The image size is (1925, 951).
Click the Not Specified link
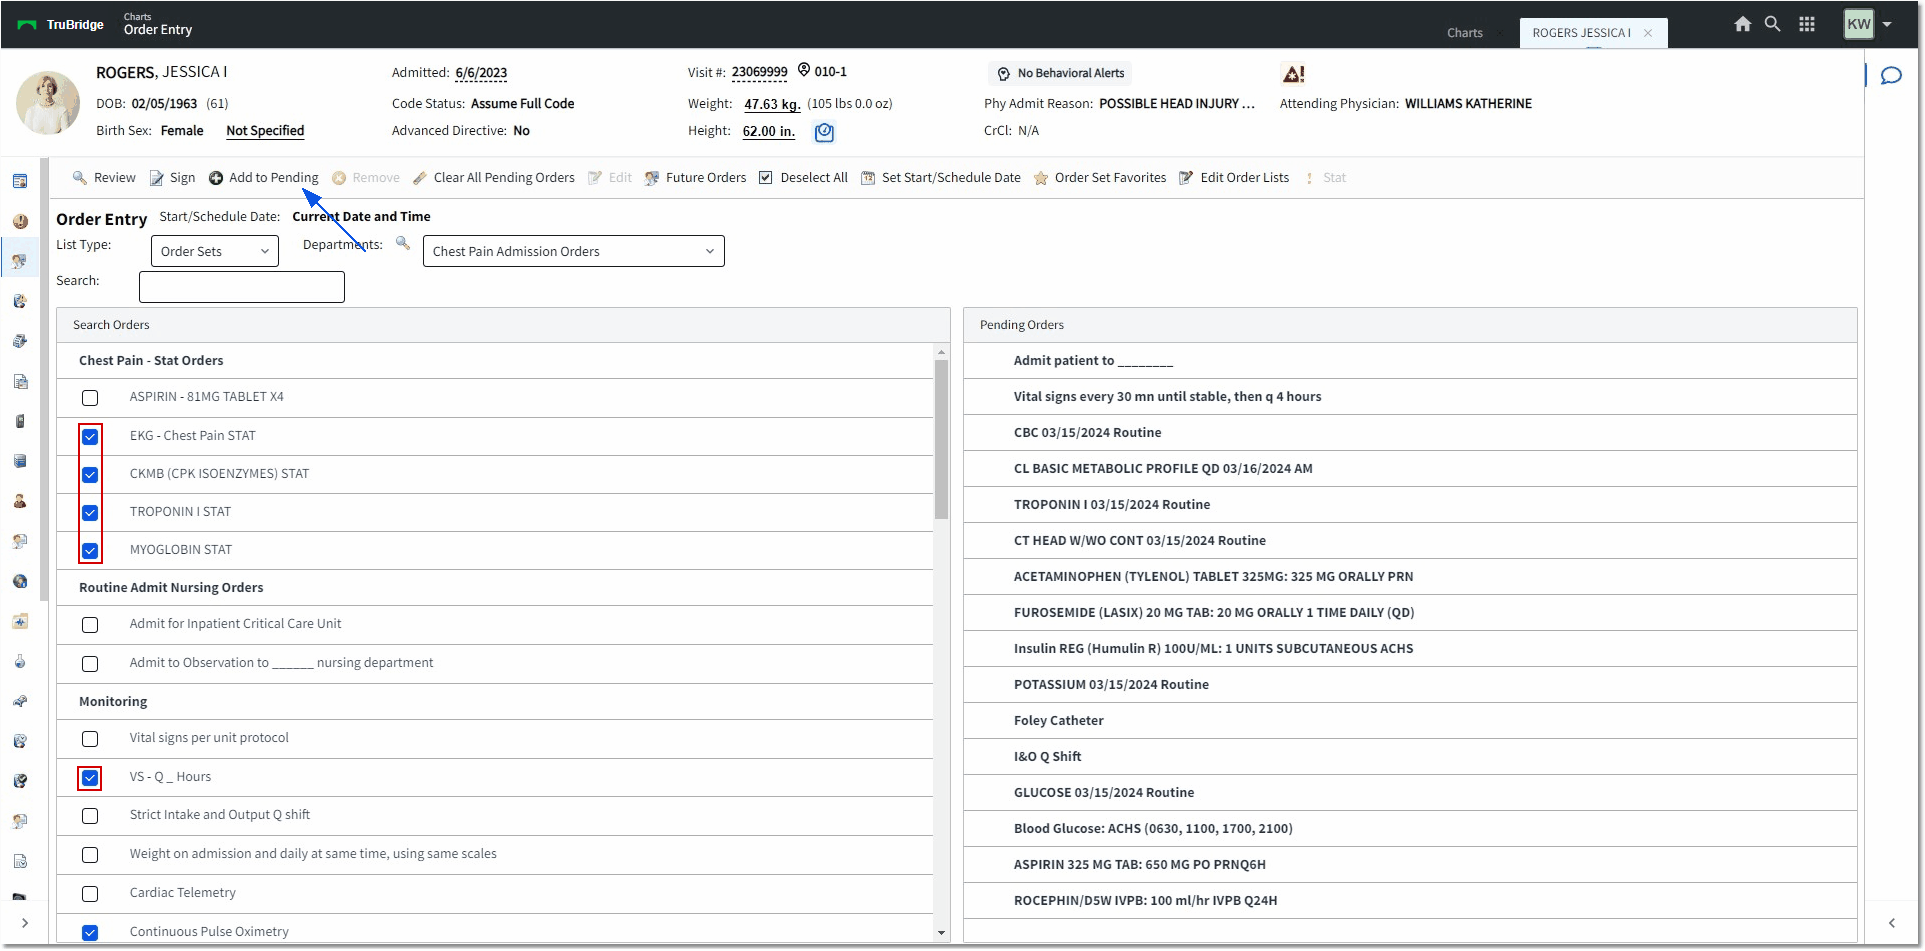[265, 131]
